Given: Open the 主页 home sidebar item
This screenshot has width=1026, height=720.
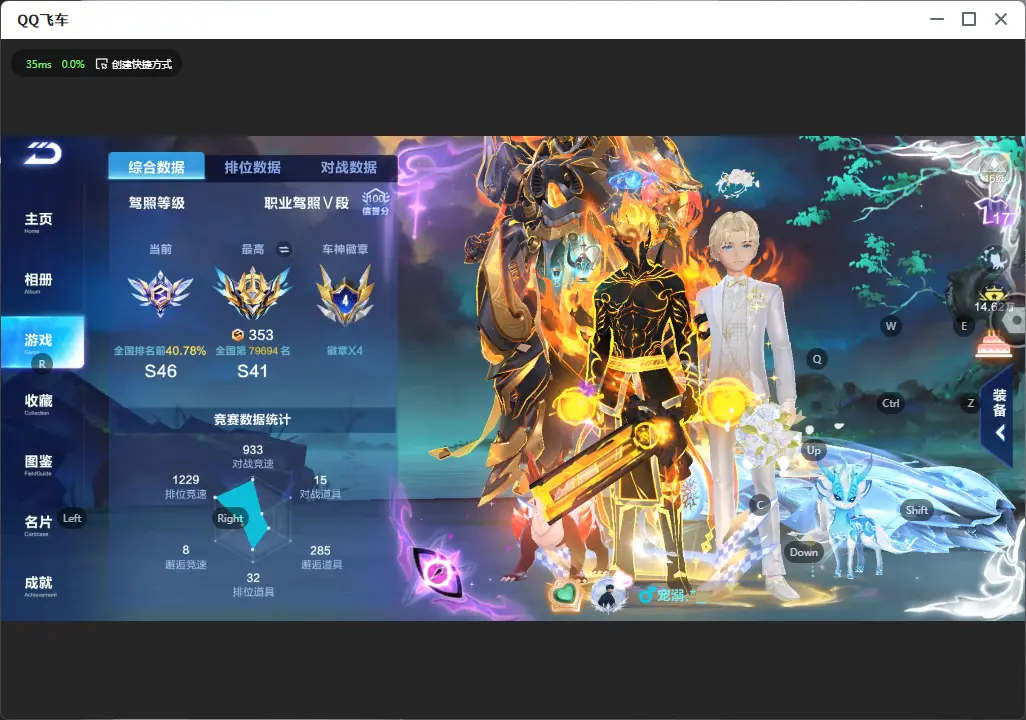Looking at the screenshot, I should tap(39, 221).
